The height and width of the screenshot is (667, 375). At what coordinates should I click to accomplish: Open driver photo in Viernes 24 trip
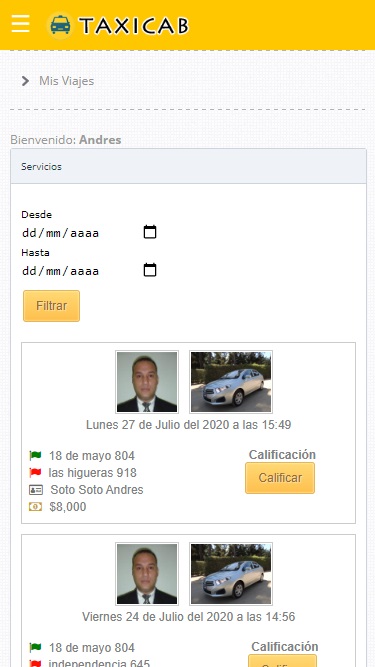(x=147, y=574)
